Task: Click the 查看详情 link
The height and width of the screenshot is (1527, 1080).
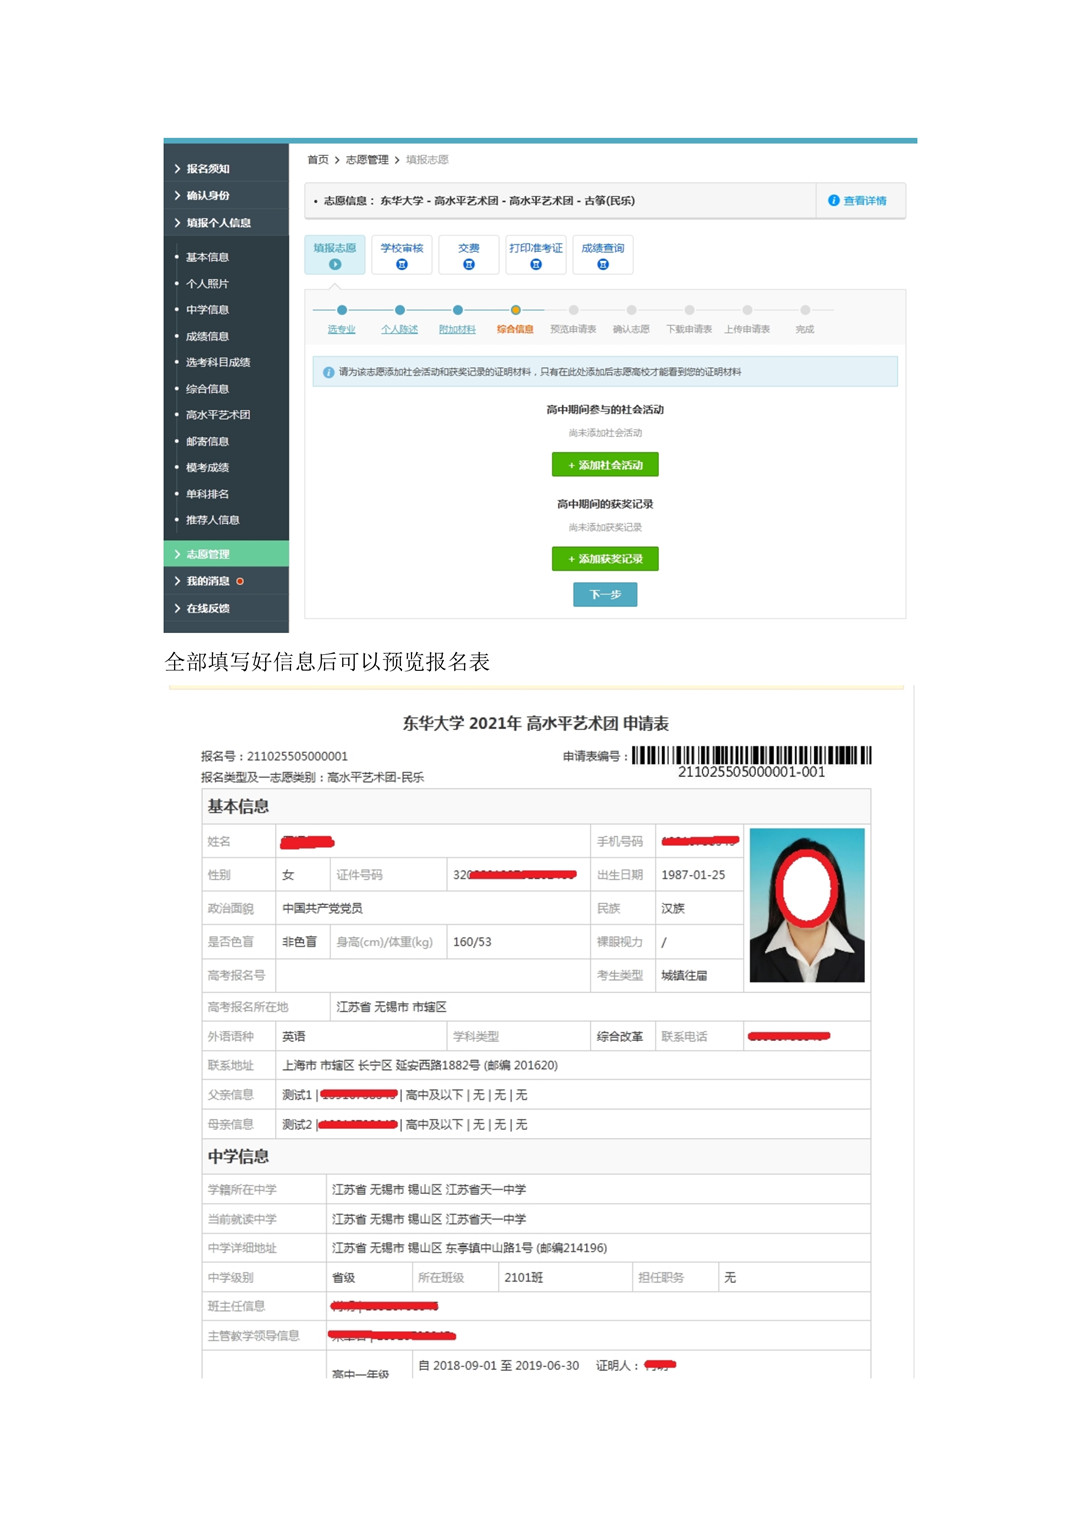Action: click(x=865, y=201)
